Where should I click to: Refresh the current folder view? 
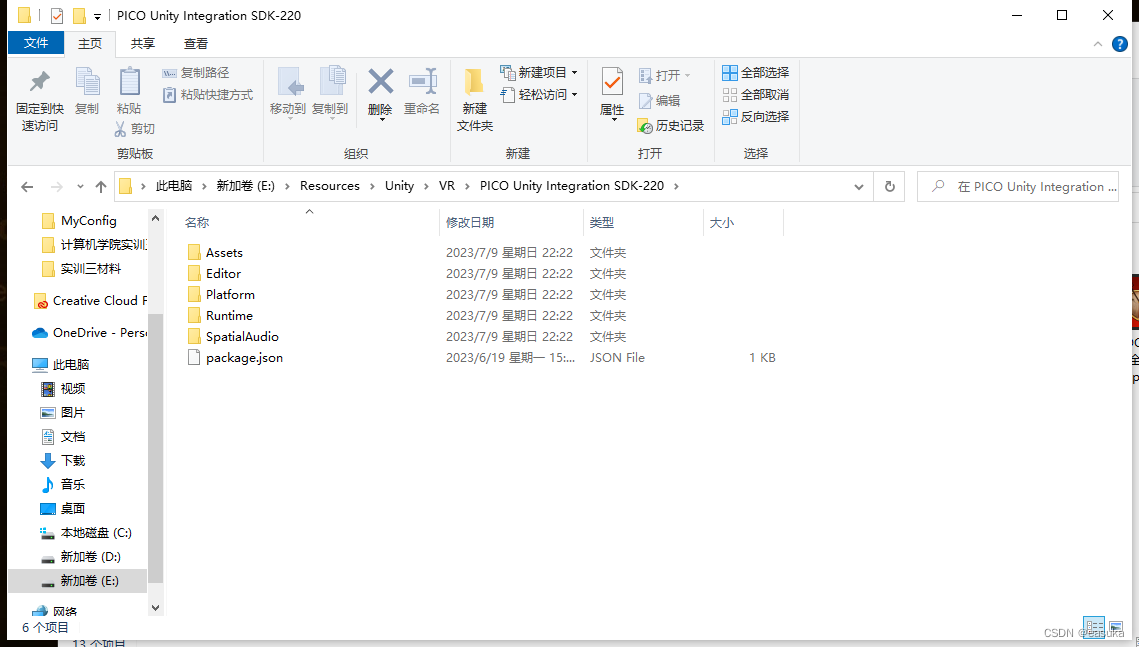tap(890, 187)
